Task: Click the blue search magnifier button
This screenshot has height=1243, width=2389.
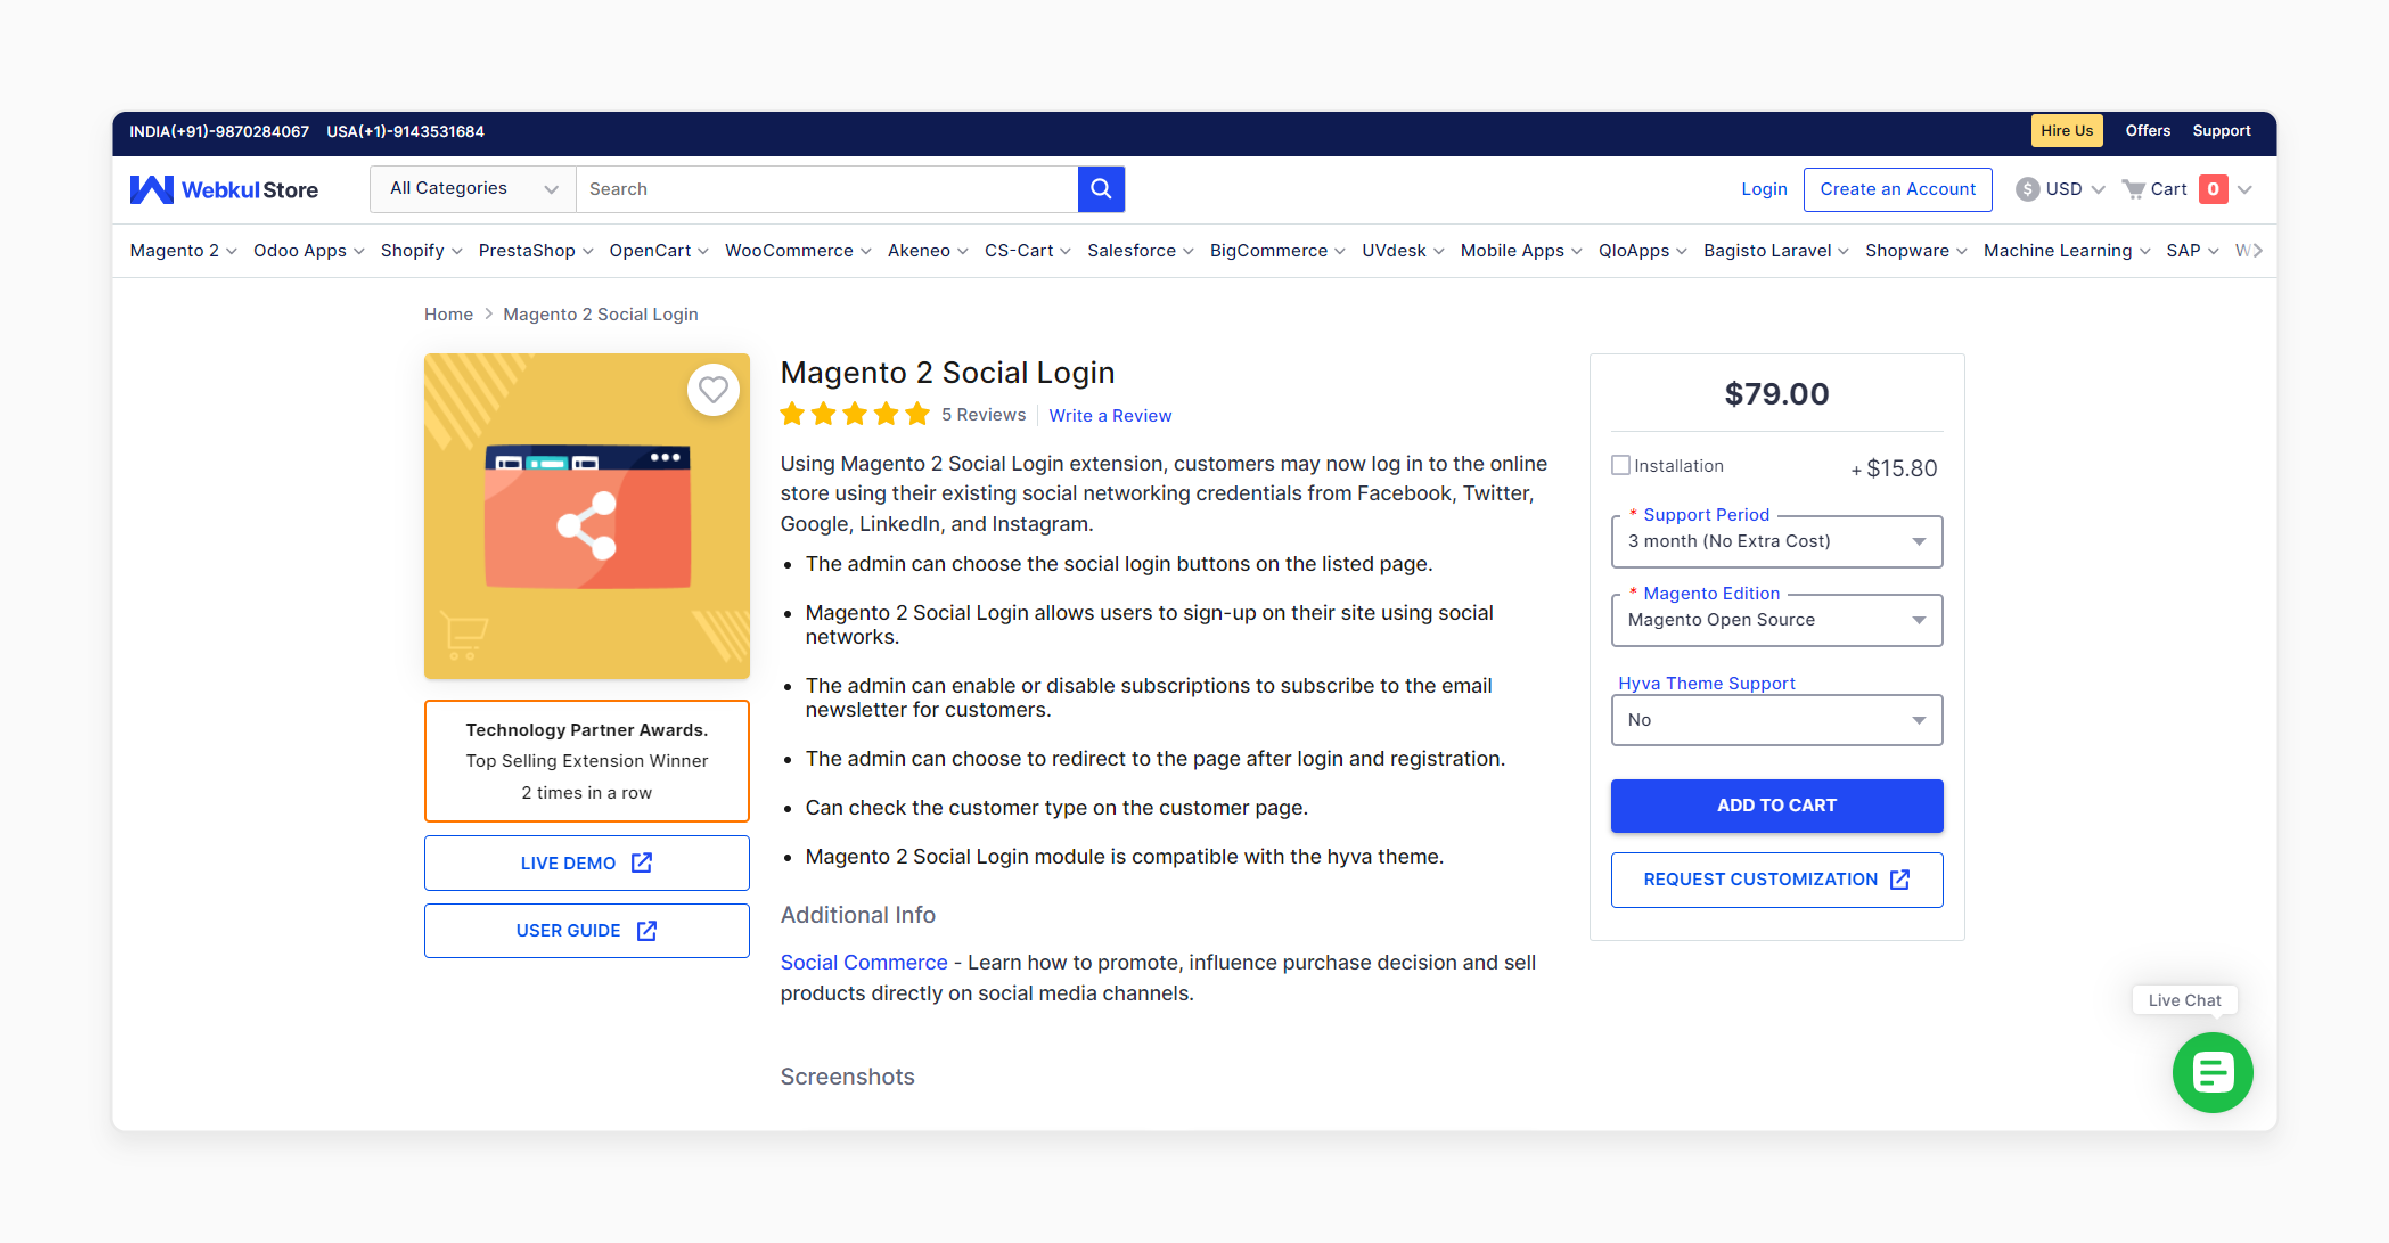Action: click(x=1101, y=189)
